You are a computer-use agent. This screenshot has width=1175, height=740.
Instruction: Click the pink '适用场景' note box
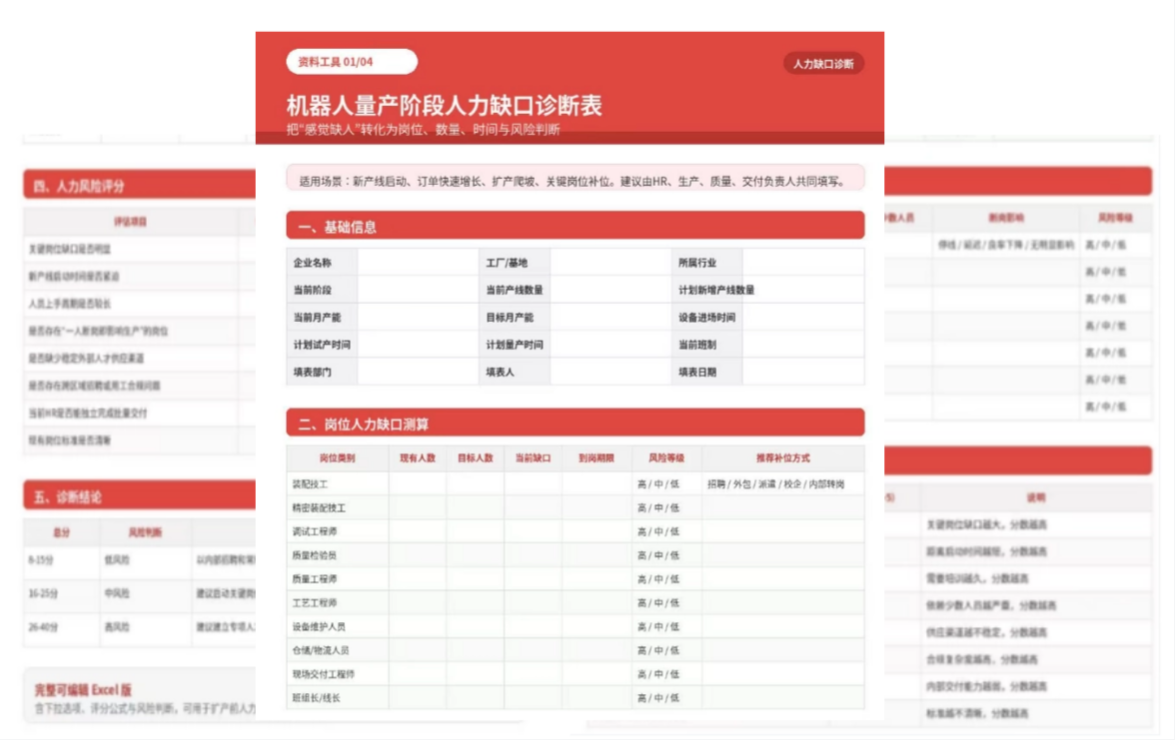575,180
